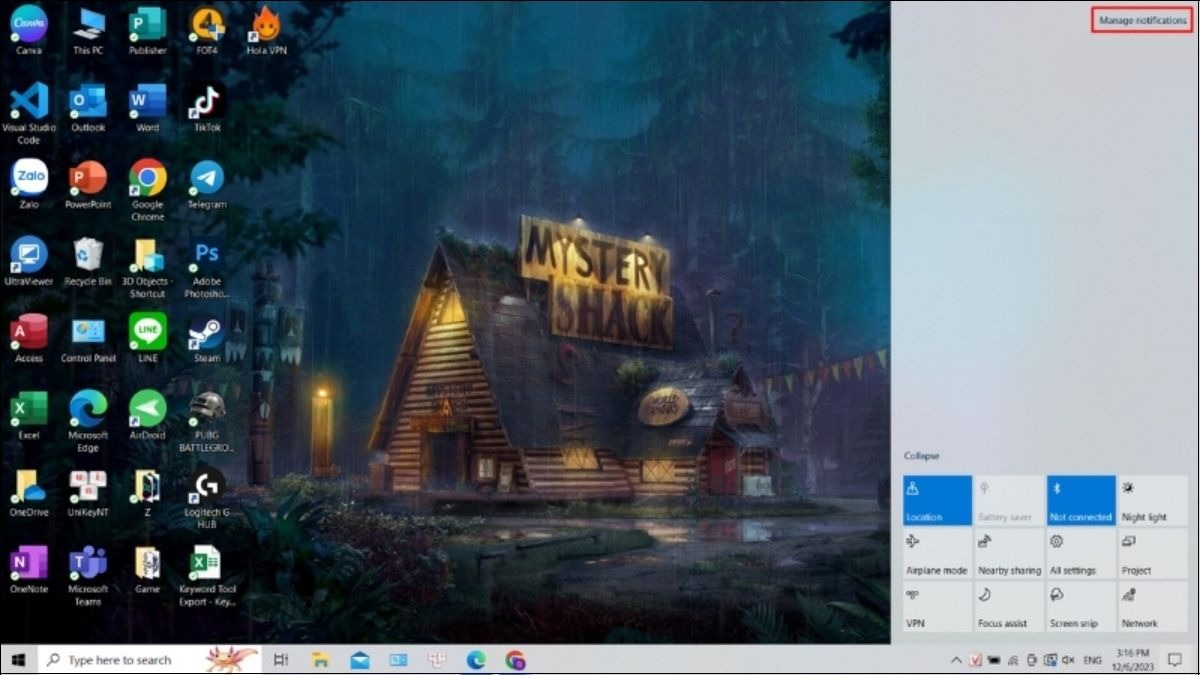
Task: Focus the taskbar search box
Action: [x=149, y=660]
